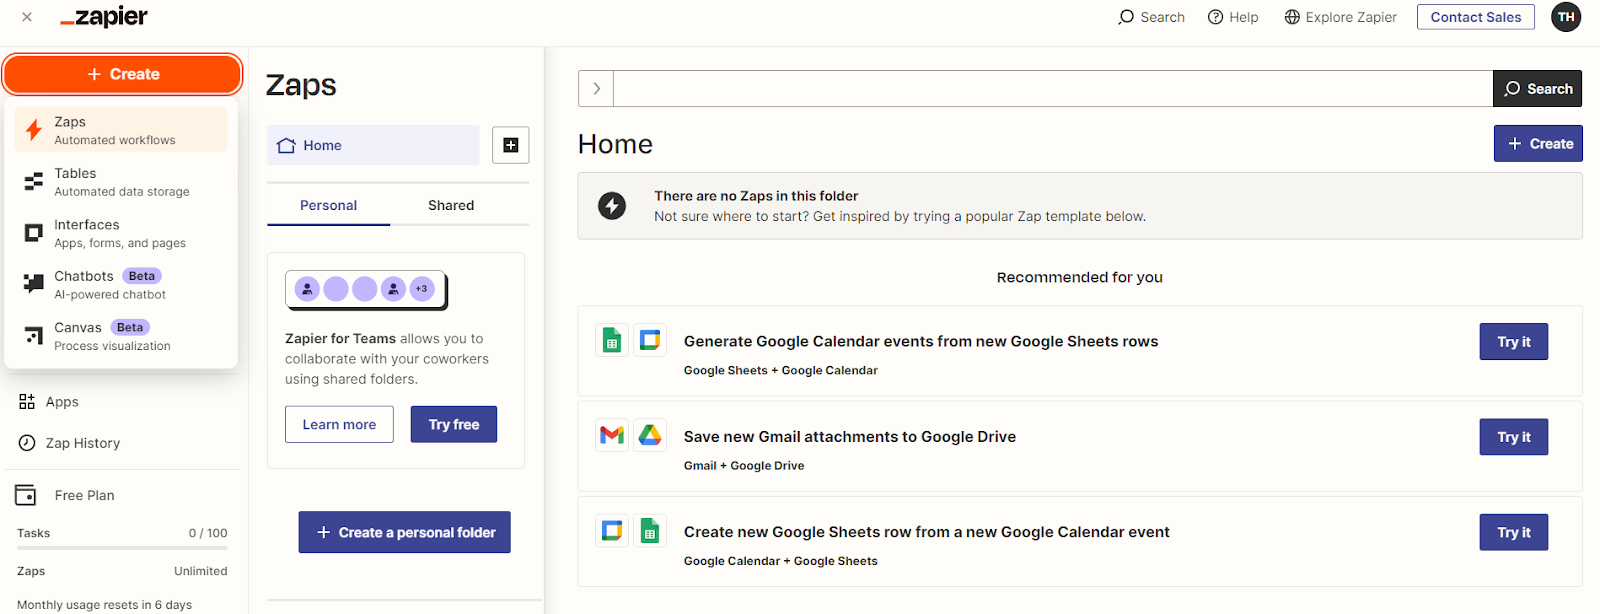The image size is (1600, 614).
Task: Click the "Unlimited" Zaps value
Action: [201, 571]
